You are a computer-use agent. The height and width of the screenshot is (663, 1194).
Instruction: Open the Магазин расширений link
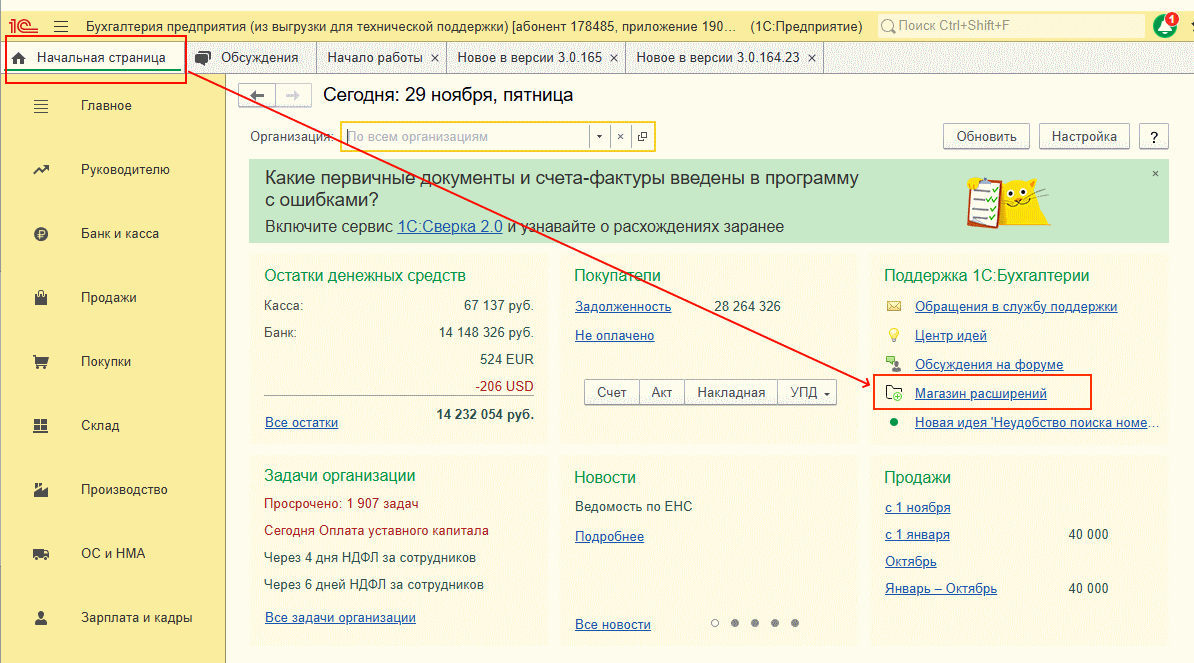coord(981,394)
